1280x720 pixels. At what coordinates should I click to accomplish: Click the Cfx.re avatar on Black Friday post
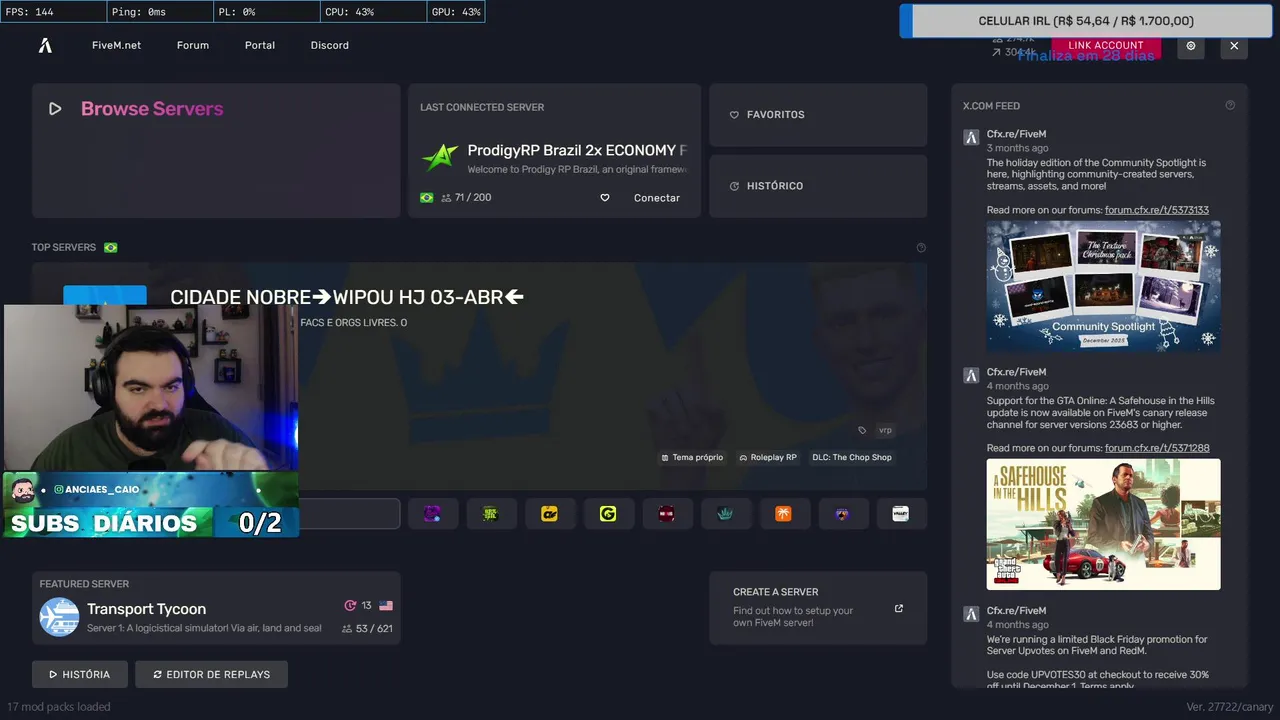point(970,613)
